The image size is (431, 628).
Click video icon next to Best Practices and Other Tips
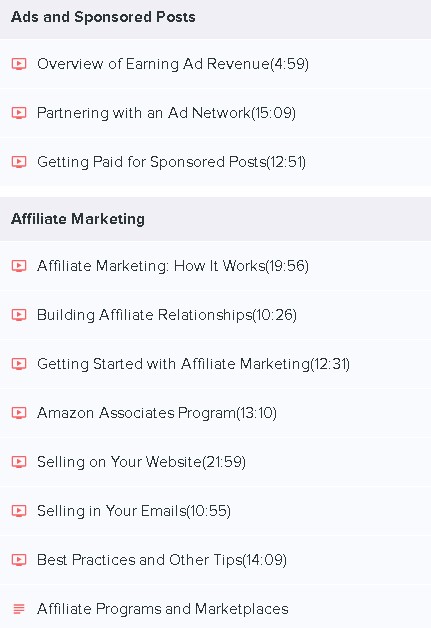tap(19, 560)
